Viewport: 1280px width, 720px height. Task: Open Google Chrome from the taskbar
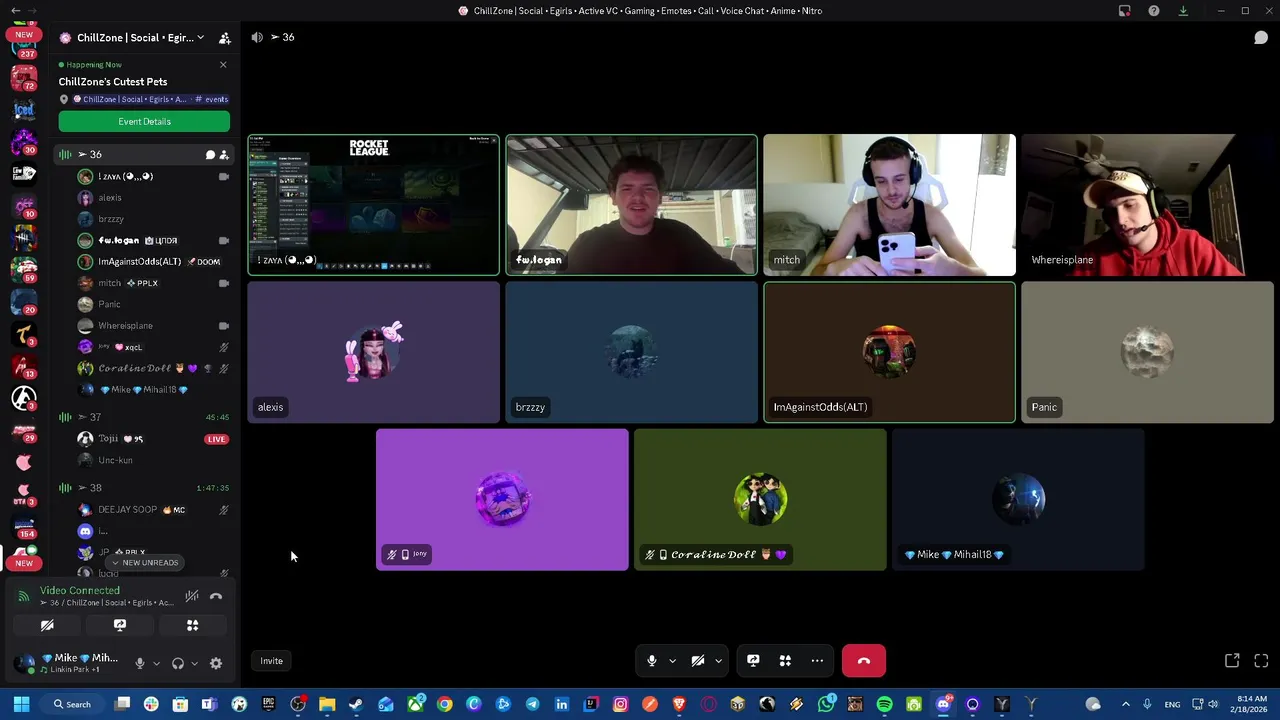pyautogui.click(x=444, y=705)
